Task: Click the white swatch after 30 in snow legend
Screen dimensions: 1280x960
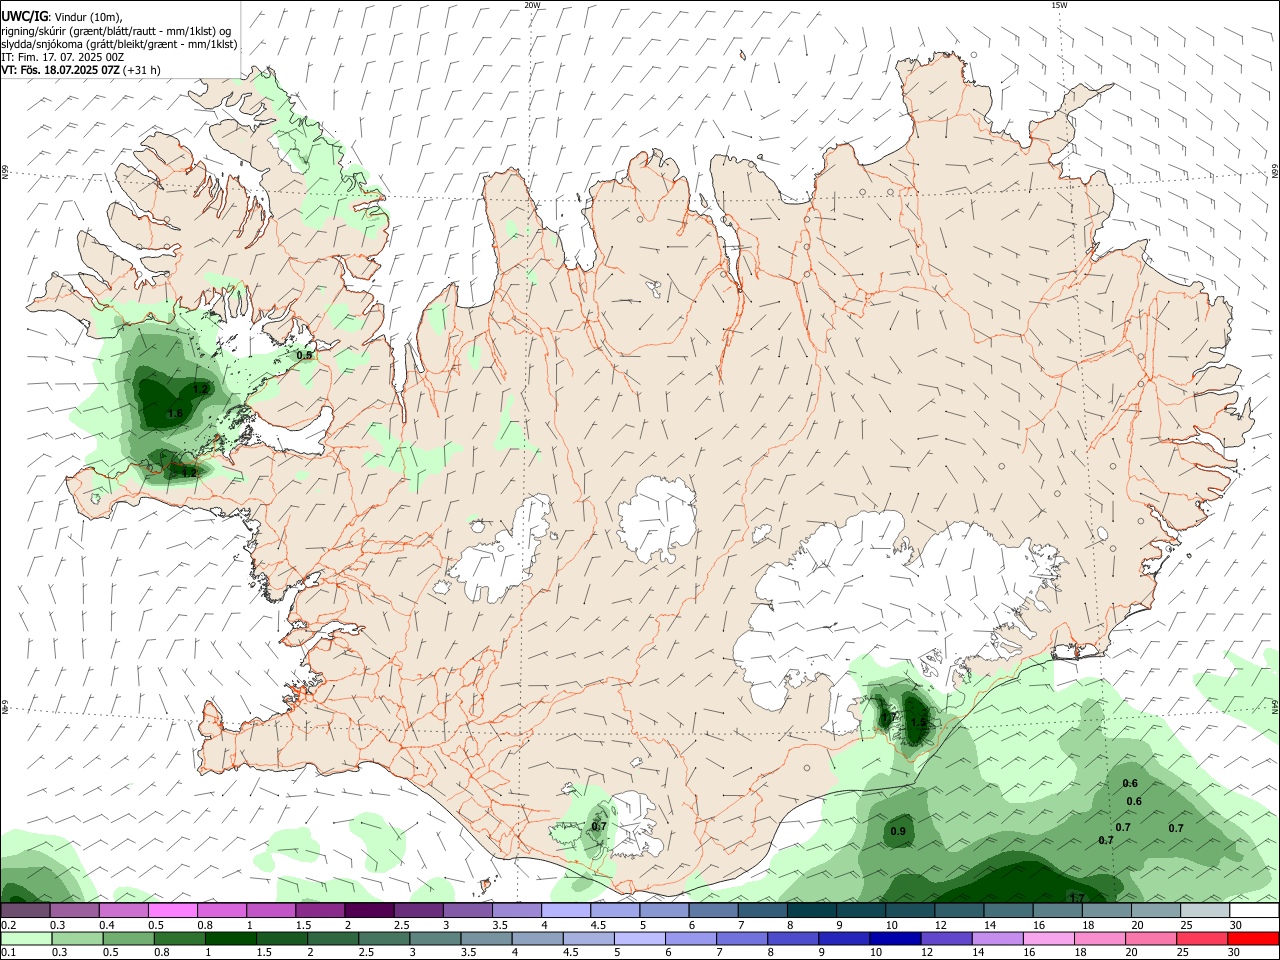Action: tap(1255, 910)
